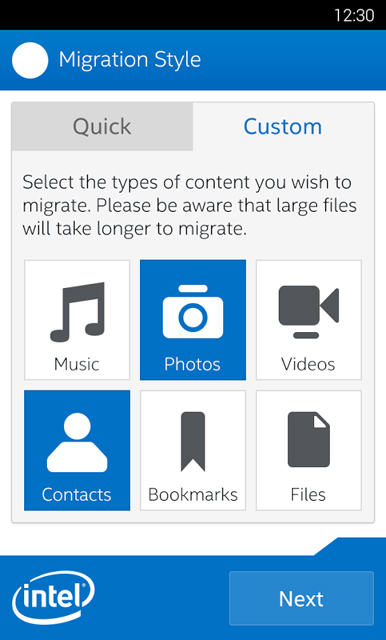Viewport: 386px width, 640px height.
Task: Click the white circle in header
Action: (x=30, y=60)
